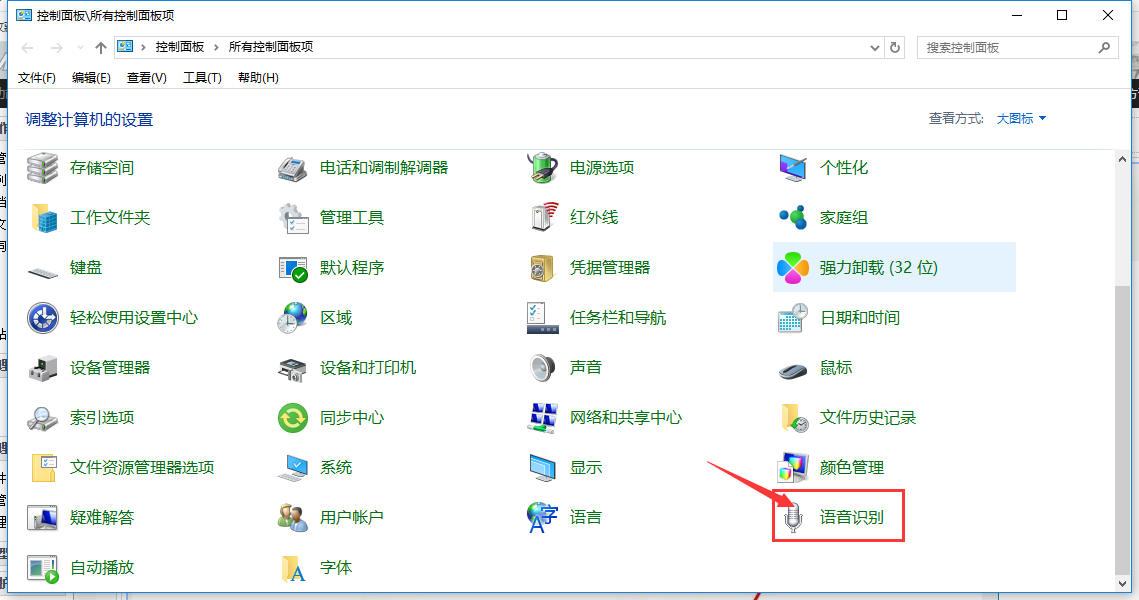Image resolution: width=1139 pixels, height=600 pixels.
Task: Click the title bar control panel icon
Action: (x=24, y=15)
